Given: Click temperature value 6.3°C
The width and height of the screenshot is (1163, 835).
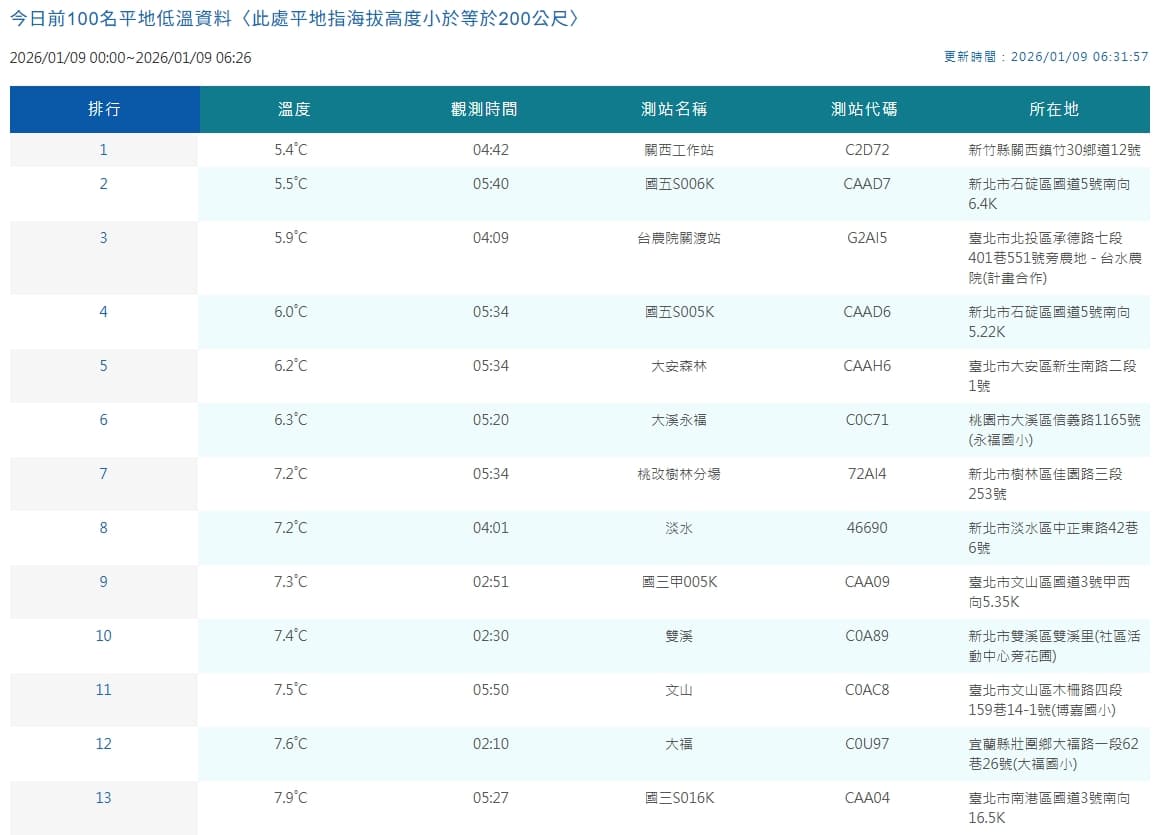Looking at the screenshot, I should [291, 420].
